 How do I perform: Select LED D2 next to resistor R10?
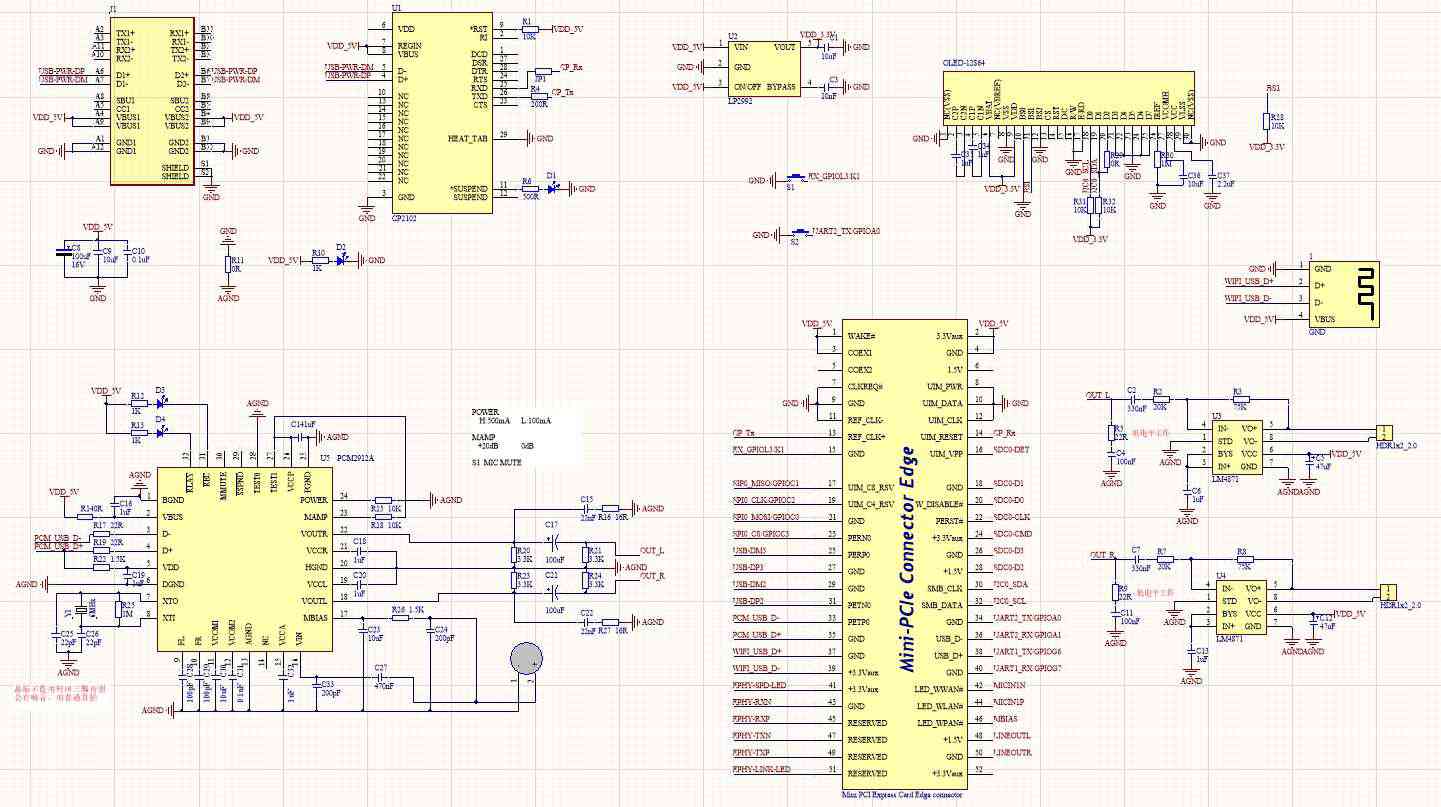[x=342, y=260]
